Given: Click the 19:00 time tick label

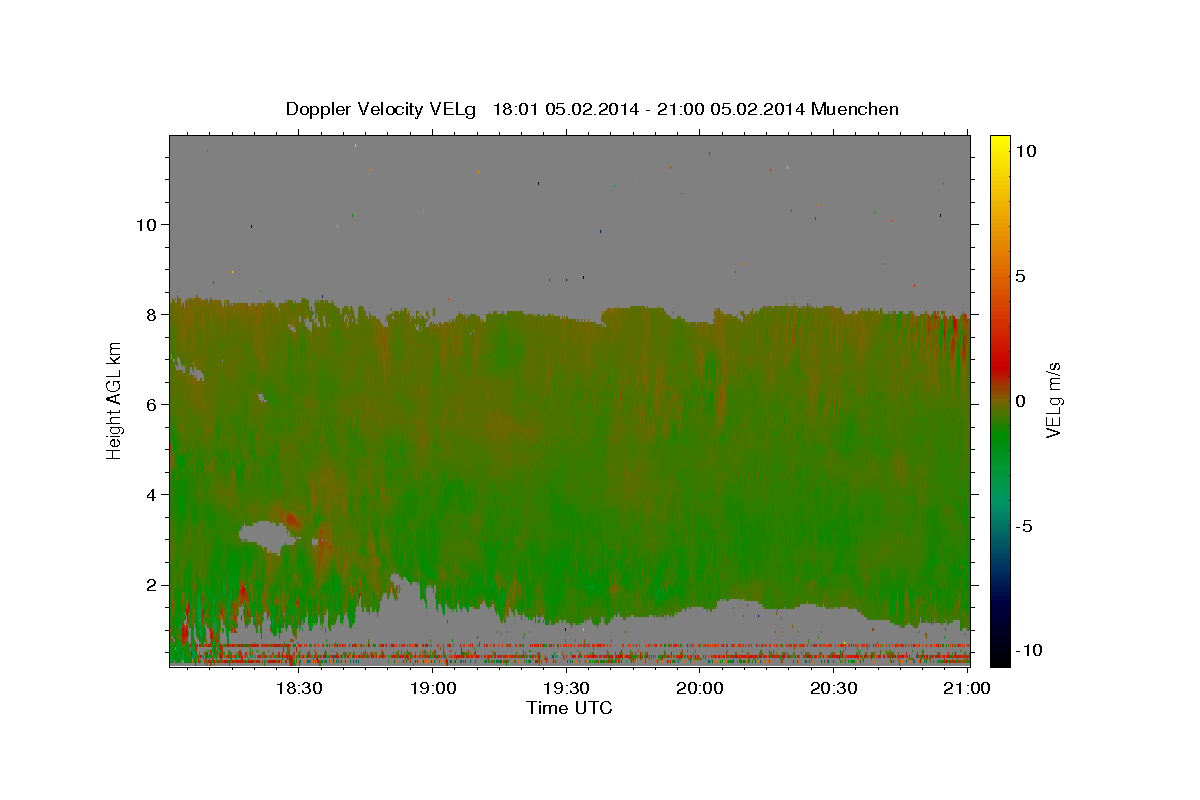Looking at the screenshot, I should tap(433, 688).
